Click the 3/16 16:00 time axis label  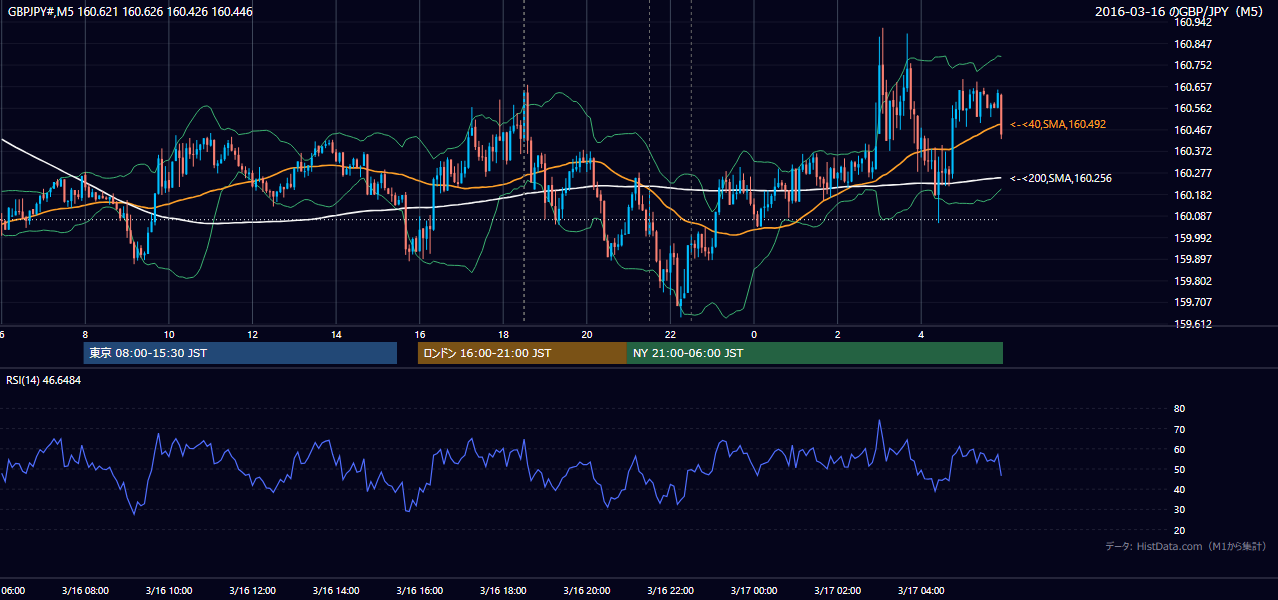(x=420, y=591)
